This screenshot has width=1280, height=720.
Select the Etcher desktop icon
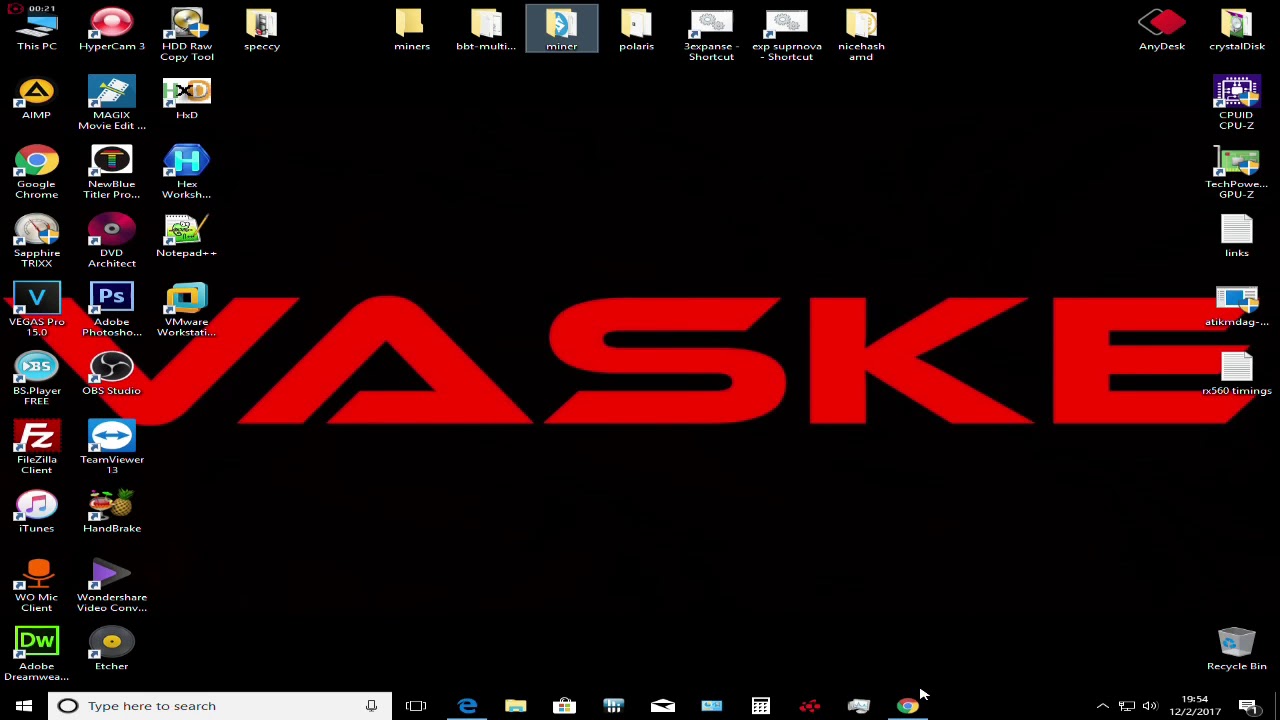111,651
